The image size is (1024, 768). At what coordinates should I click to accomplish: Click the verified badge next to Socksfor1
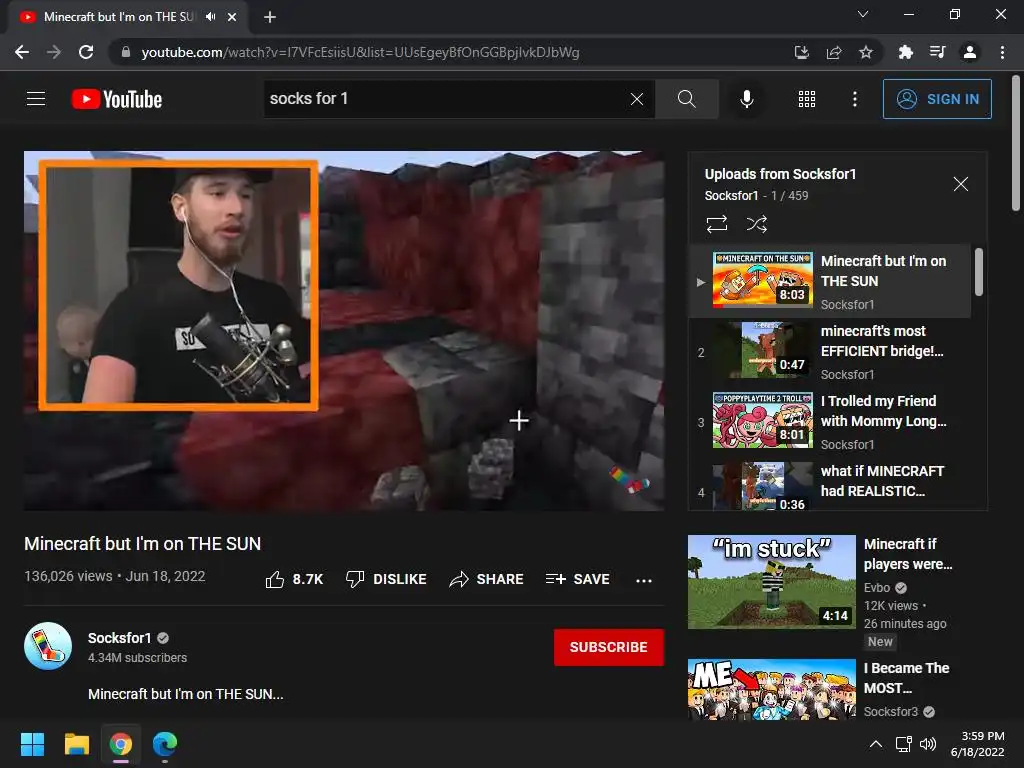click(163, 638)
